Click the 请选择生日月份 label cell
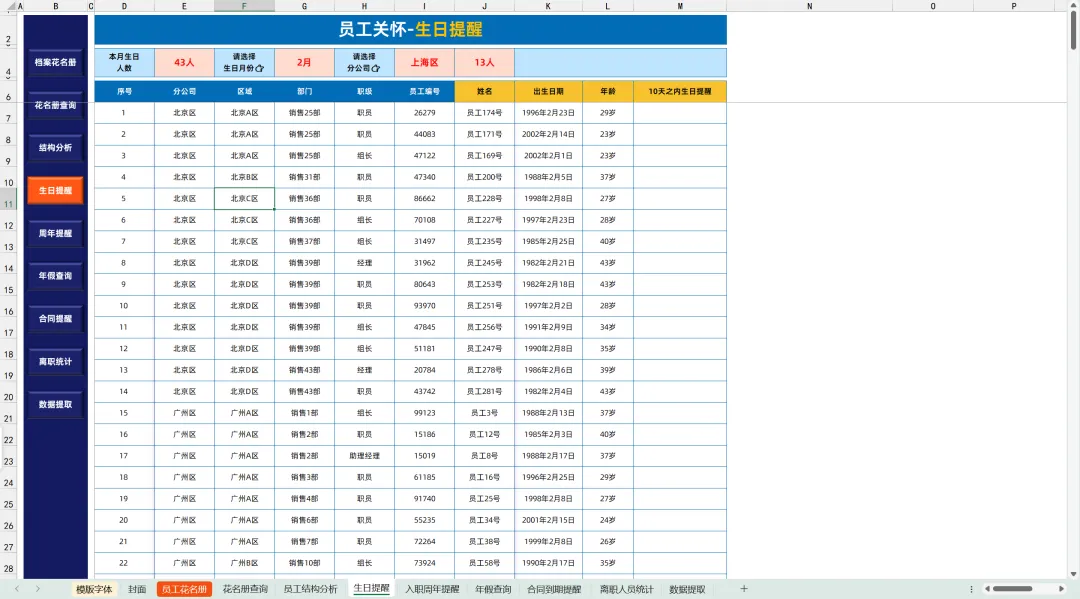This screenshot has height=599, width=1080. click(244, 62)
